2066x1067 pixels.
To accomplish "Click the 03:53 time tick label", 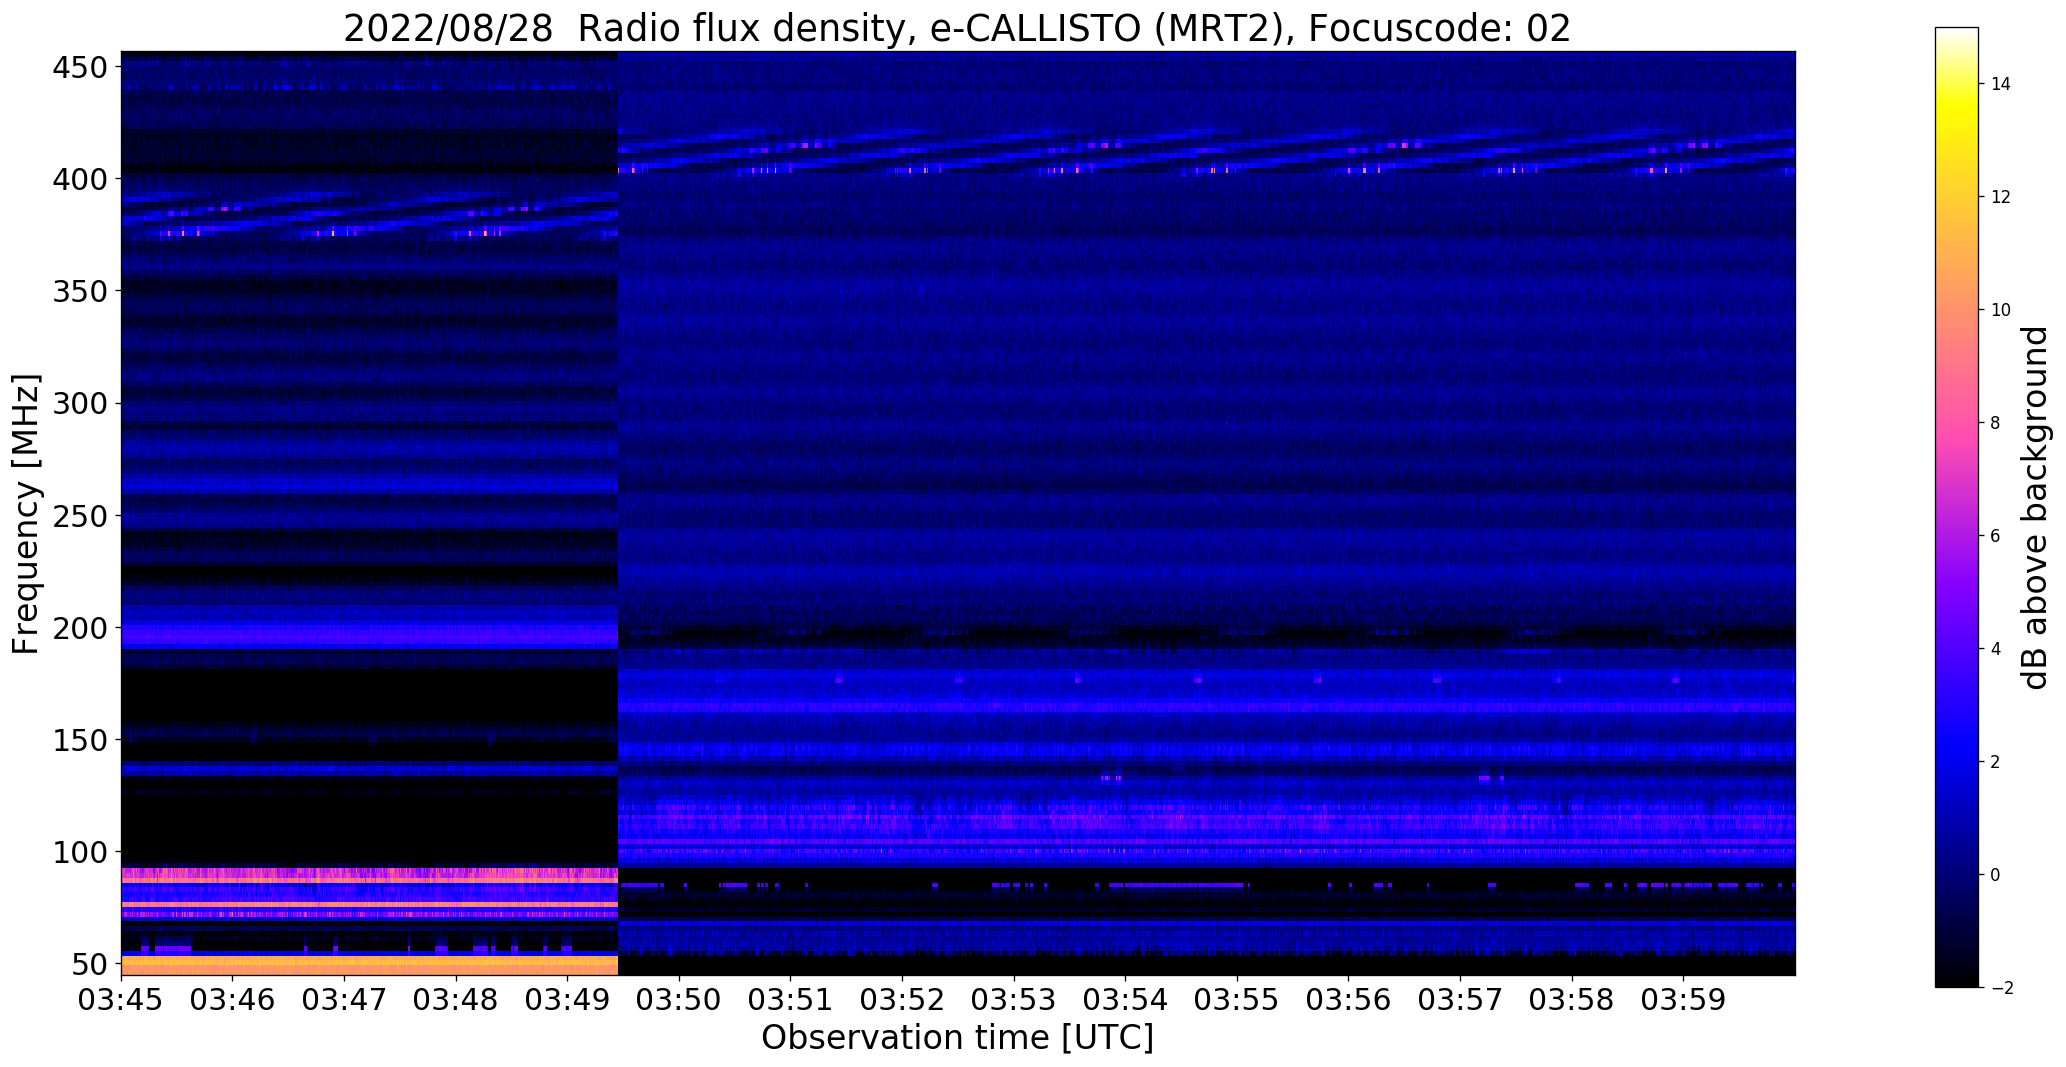I will (x=1014, y=998).
